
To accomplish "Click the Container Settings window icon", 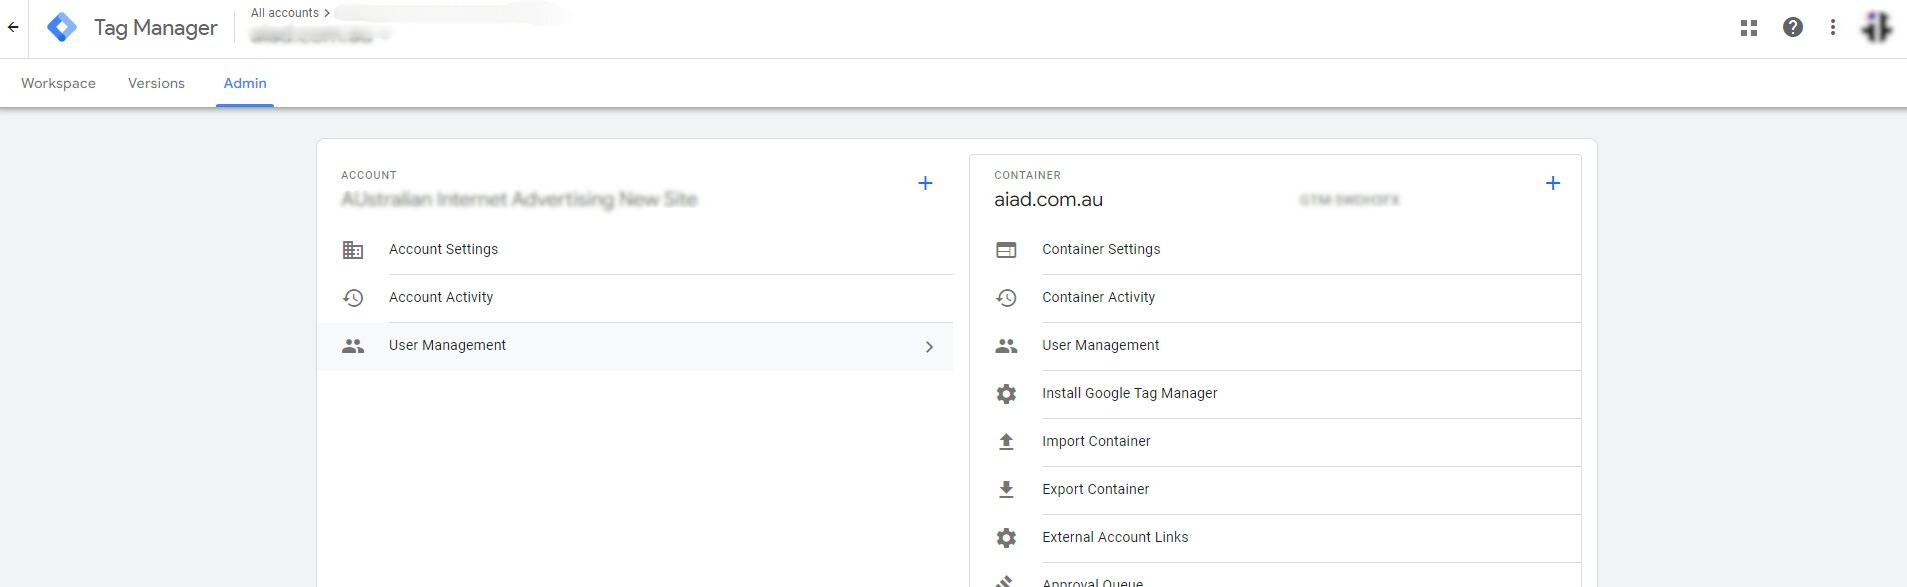I will point(1006,250).
